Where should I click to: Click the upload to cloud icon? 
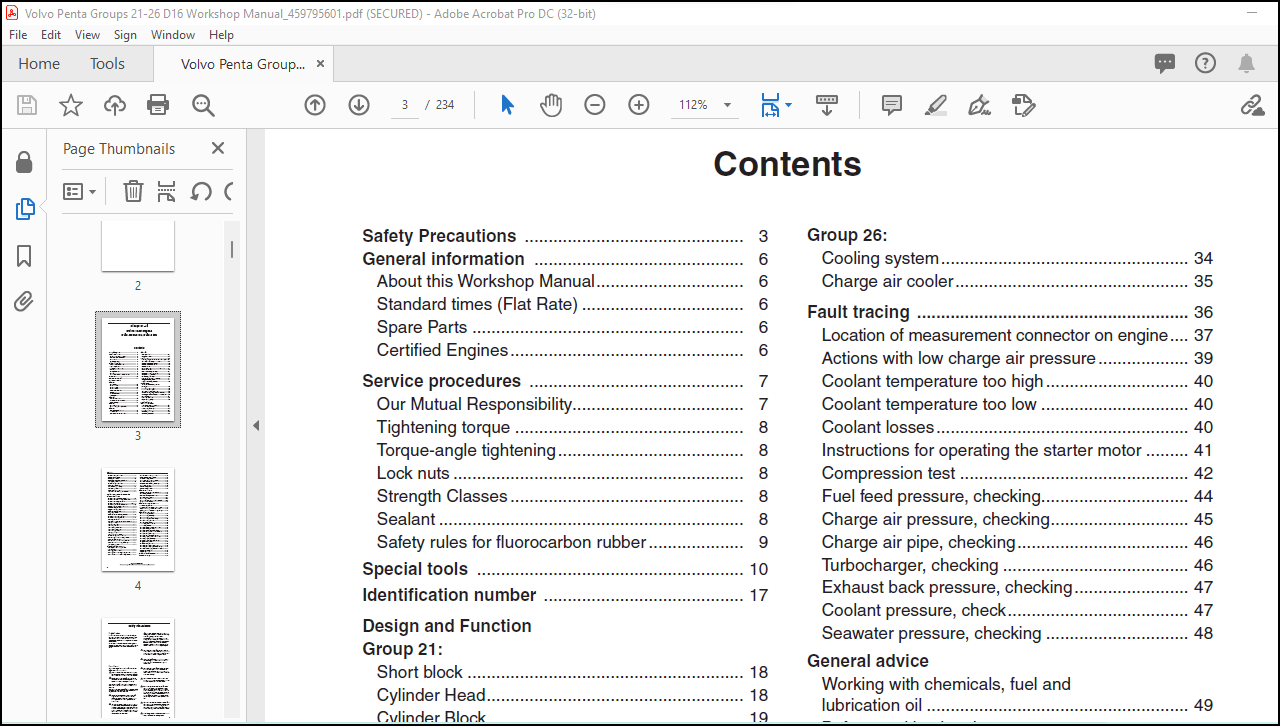click(115, 105)
